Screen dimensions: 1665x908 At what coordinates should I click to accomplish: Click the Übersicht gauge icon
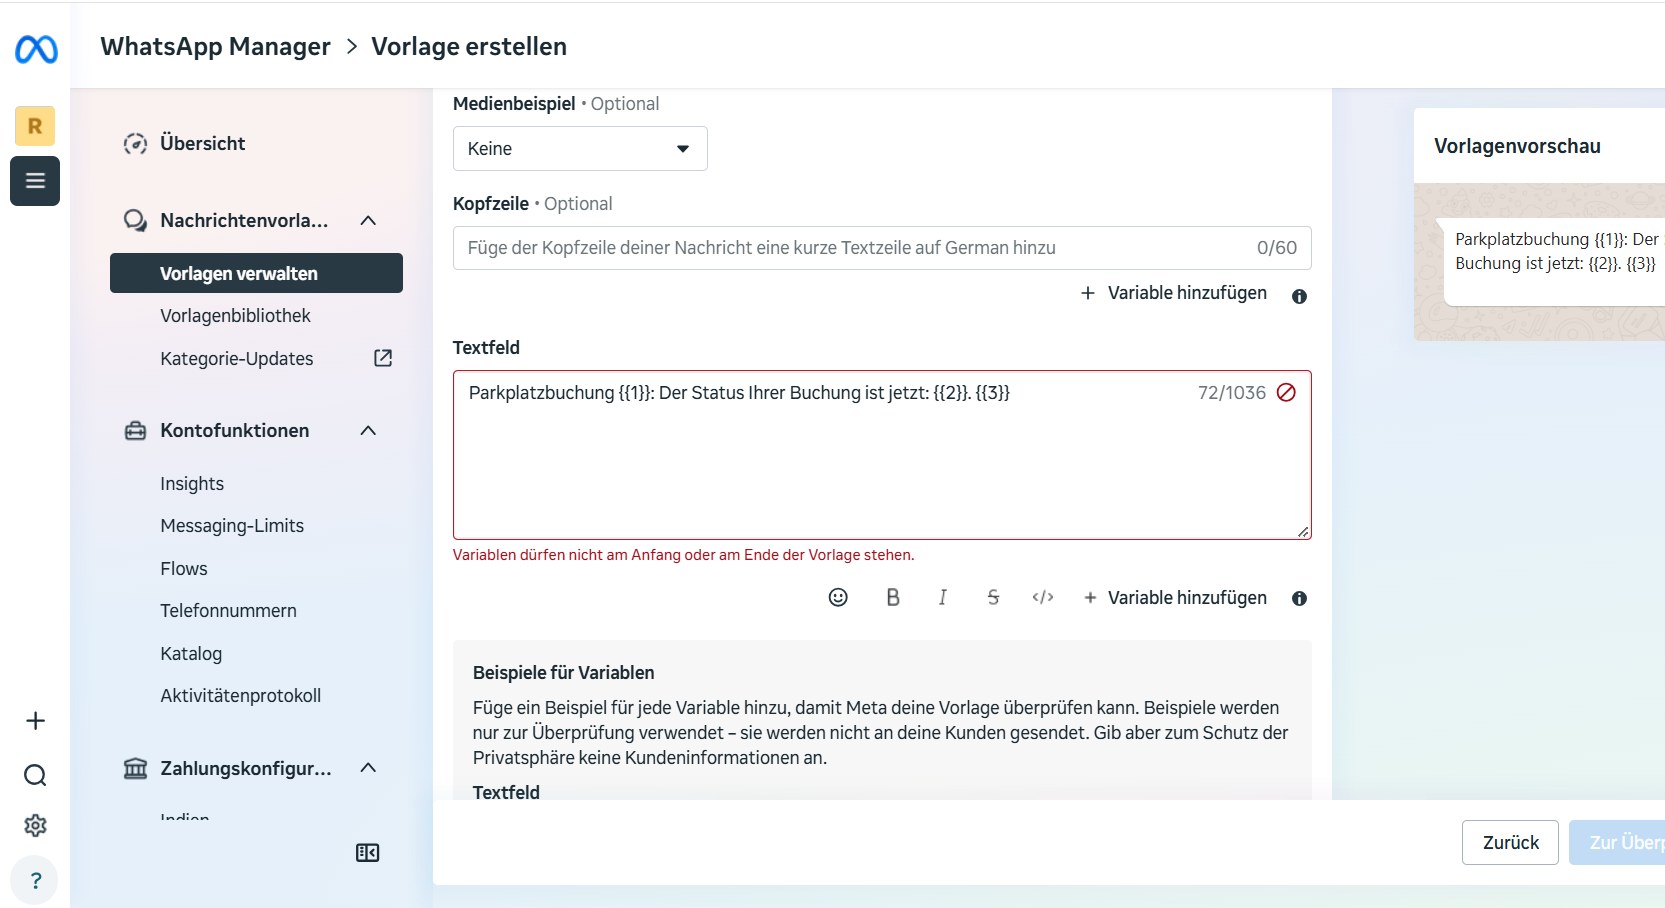point(135,143)
